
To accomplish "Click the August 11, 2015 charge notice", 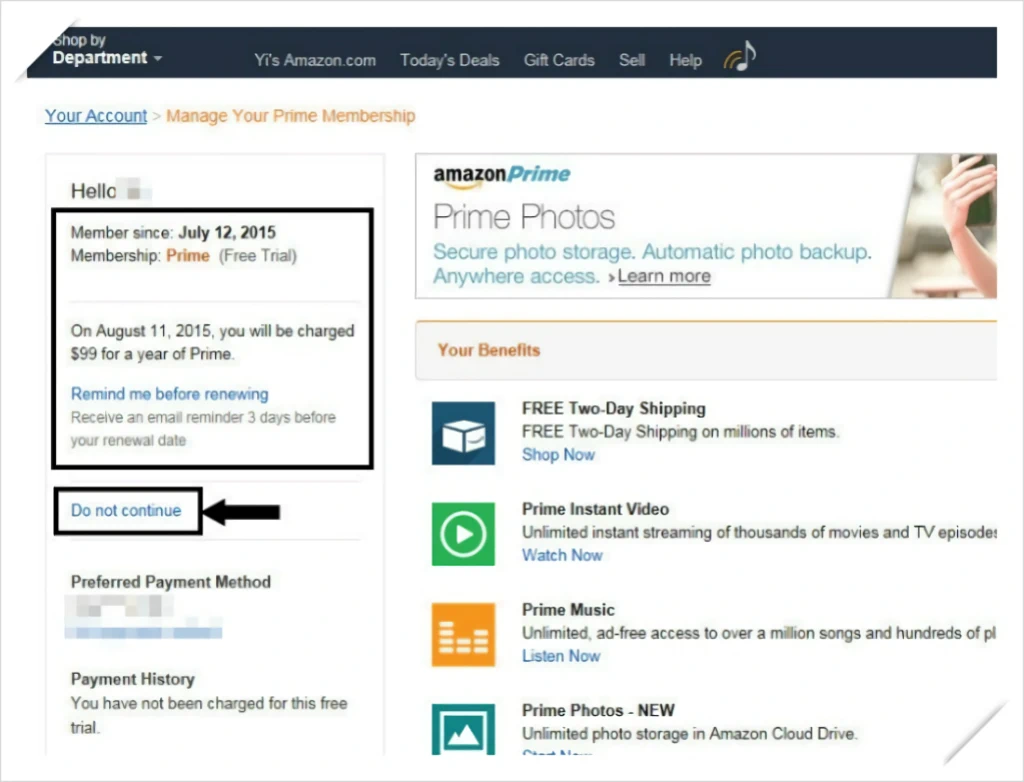I will 212,342.
